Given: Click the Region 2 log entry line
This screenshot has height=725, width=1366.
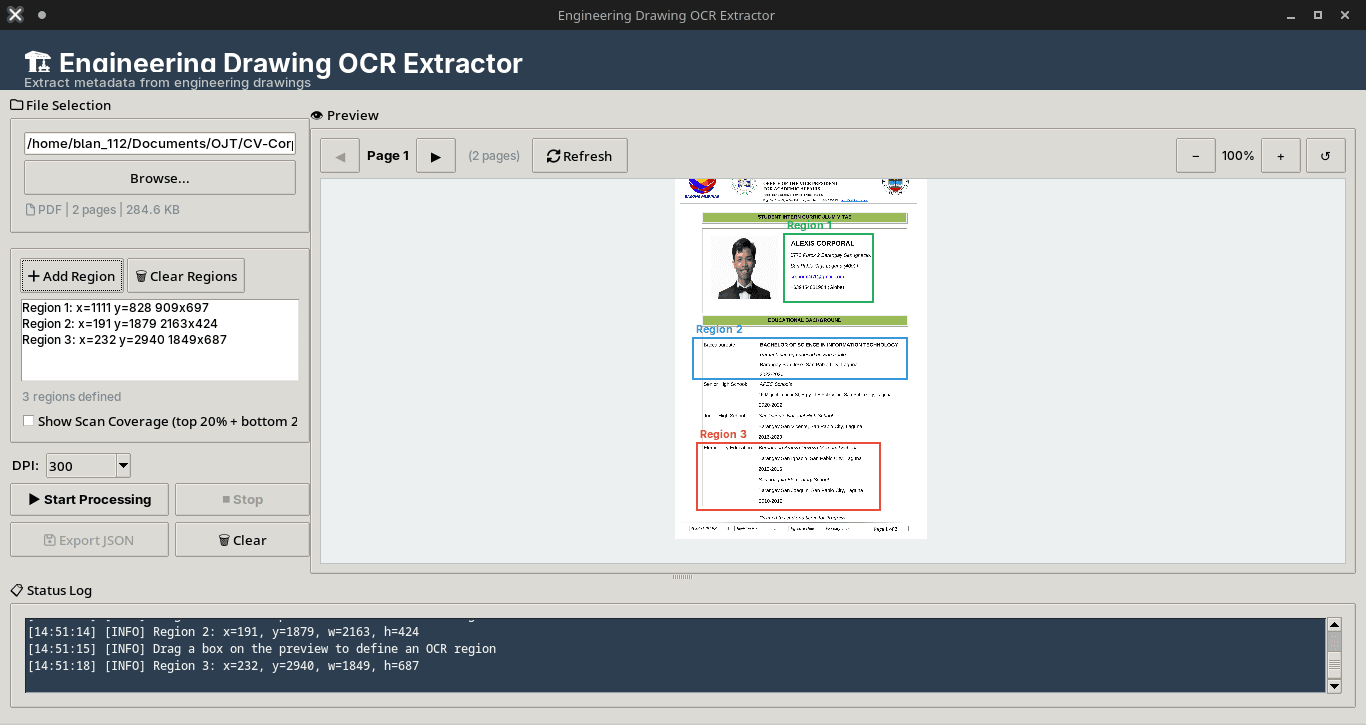Looking at the screenshot, I should click(223, 632).
